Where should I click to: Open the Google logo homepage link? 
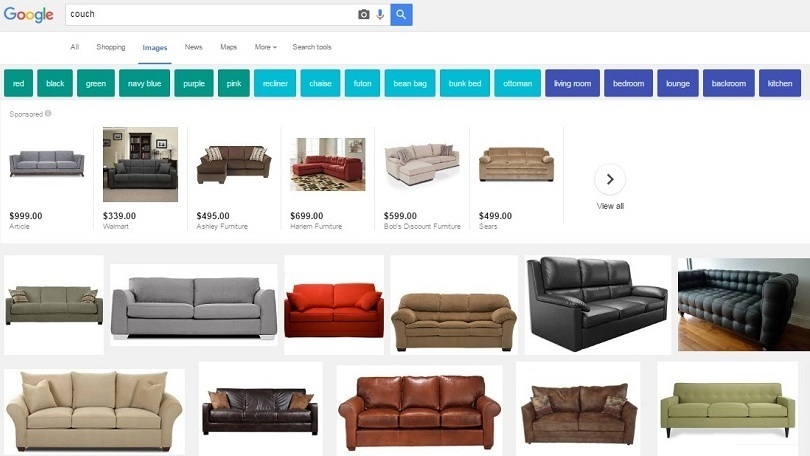28,14
